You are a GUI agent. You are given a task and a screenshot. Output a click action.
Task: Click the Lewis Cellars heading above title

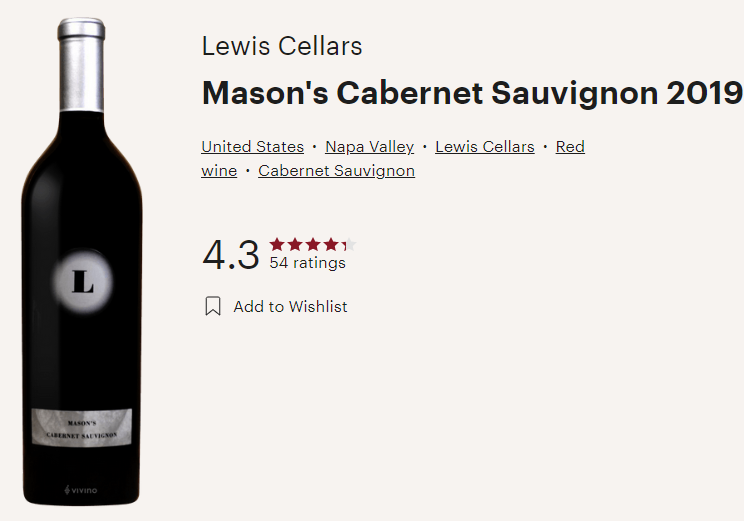tap(282, 46)
